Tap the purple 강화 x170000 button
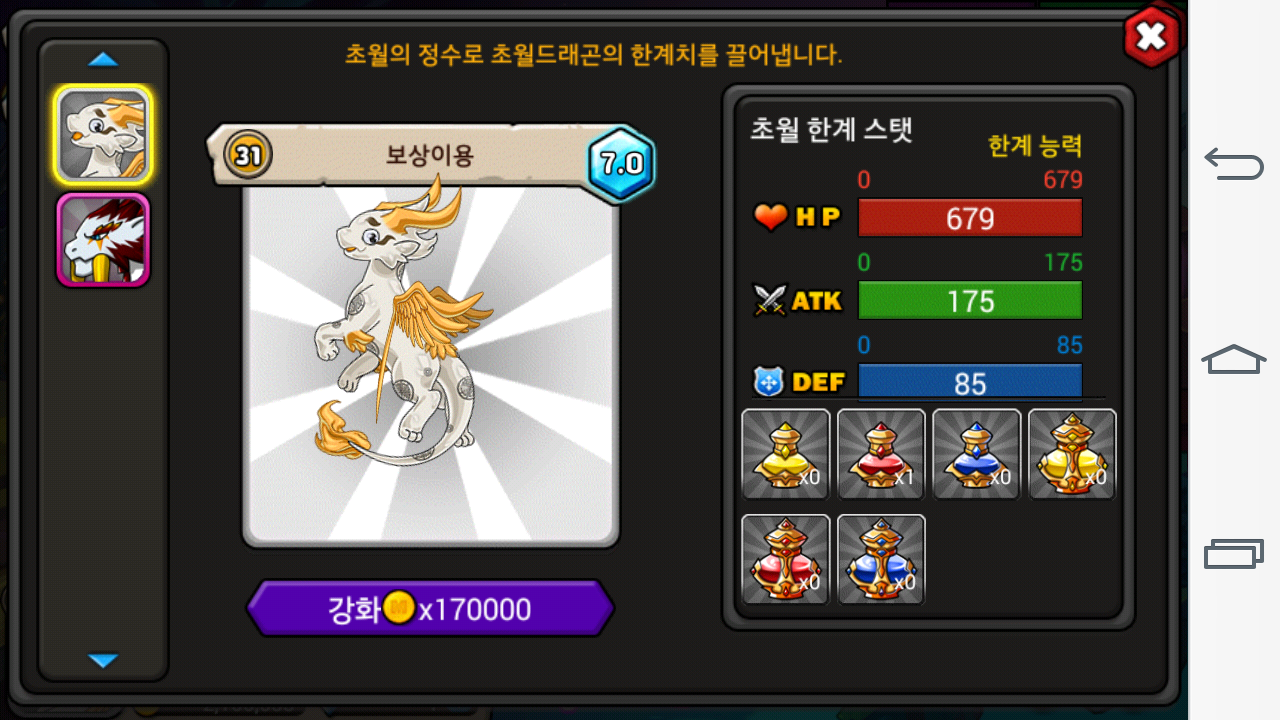 [x=430, y=608]
